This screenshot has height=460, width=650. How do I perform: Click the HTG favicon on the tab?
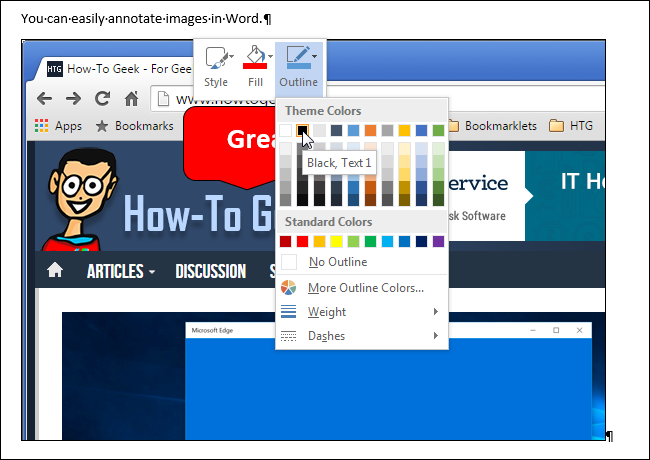click(x=54, y=69)
